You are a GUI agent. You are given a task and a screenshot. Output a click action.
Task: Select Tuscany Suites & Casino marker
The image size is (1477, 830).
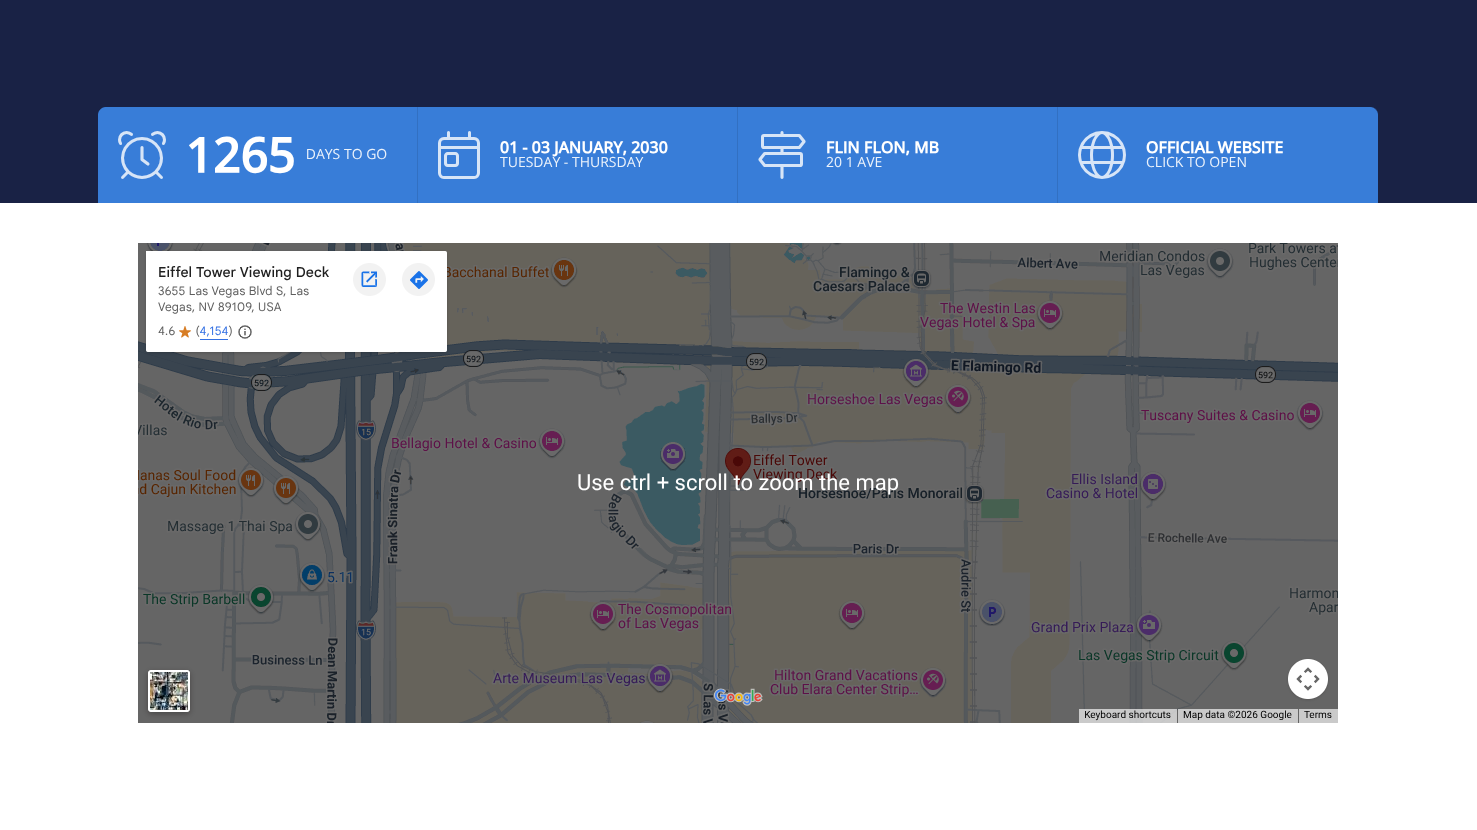pos(1310,413)
